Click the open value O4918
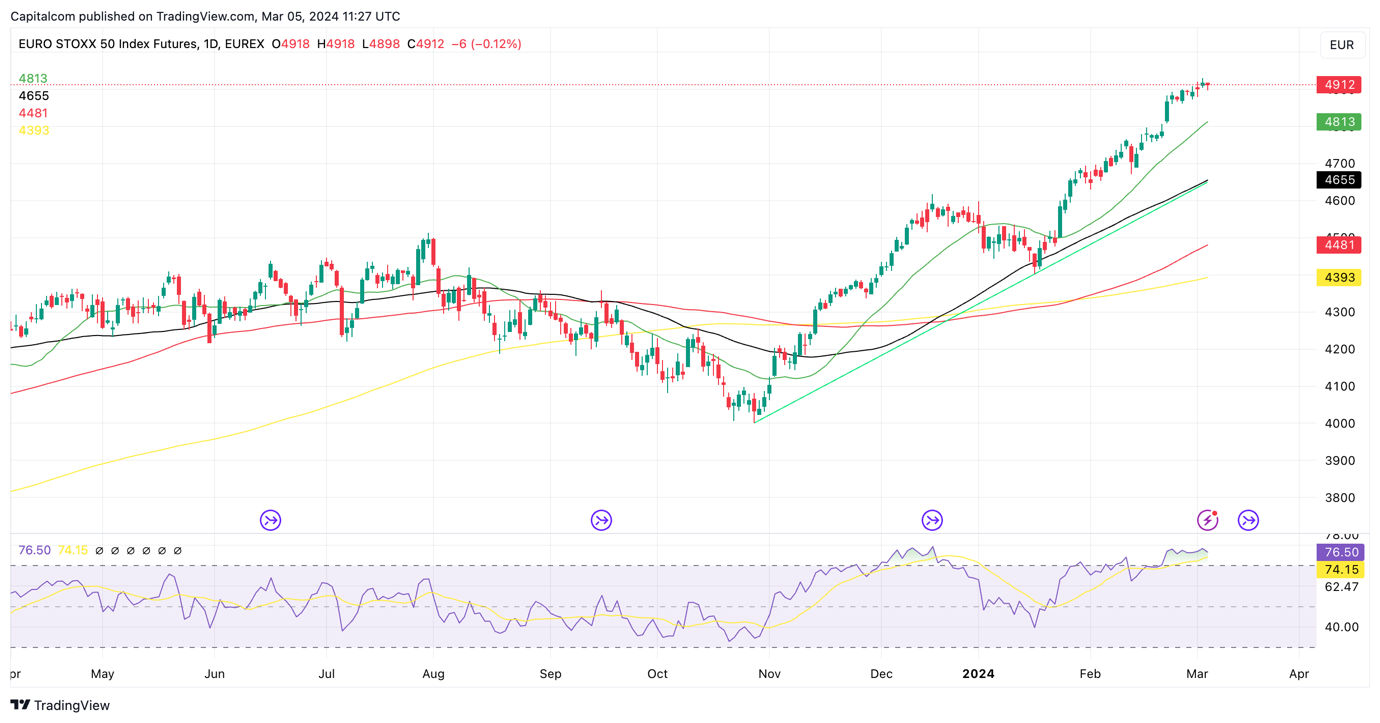Viewport: 1380px width, 723px height. (x=291, y=44)
